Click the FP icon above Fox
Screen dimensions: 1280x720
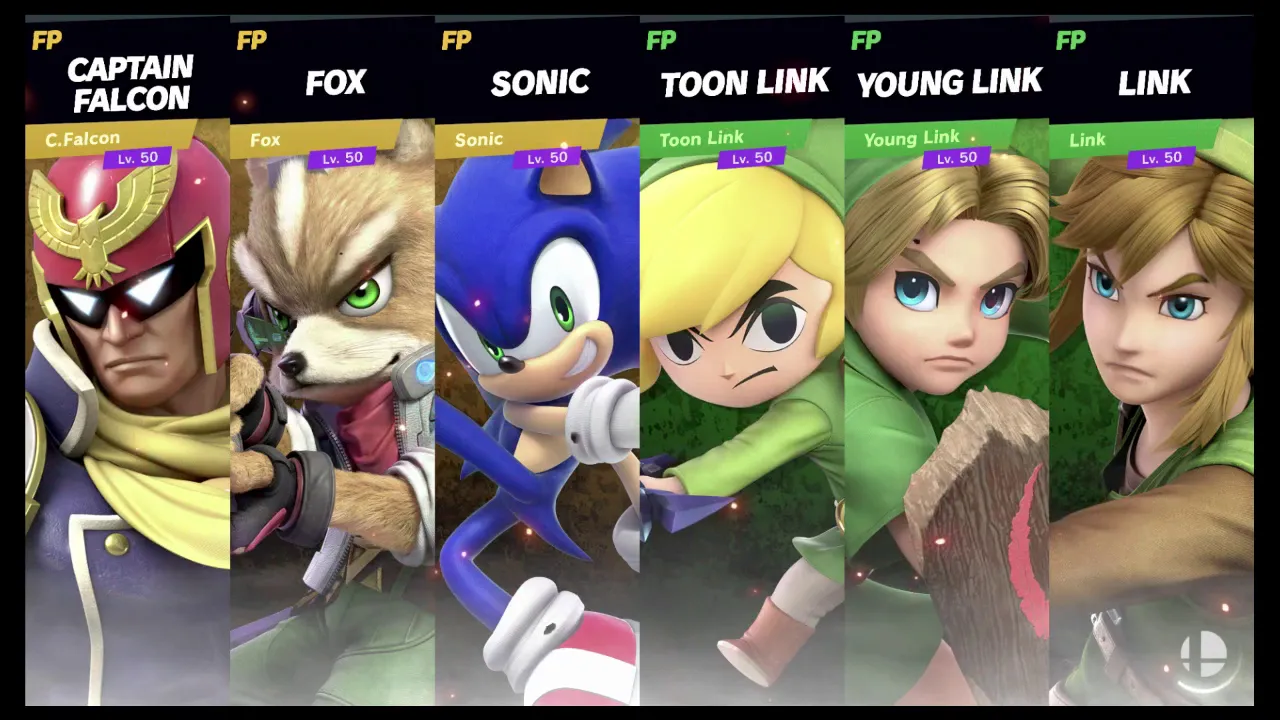[252, 40]
